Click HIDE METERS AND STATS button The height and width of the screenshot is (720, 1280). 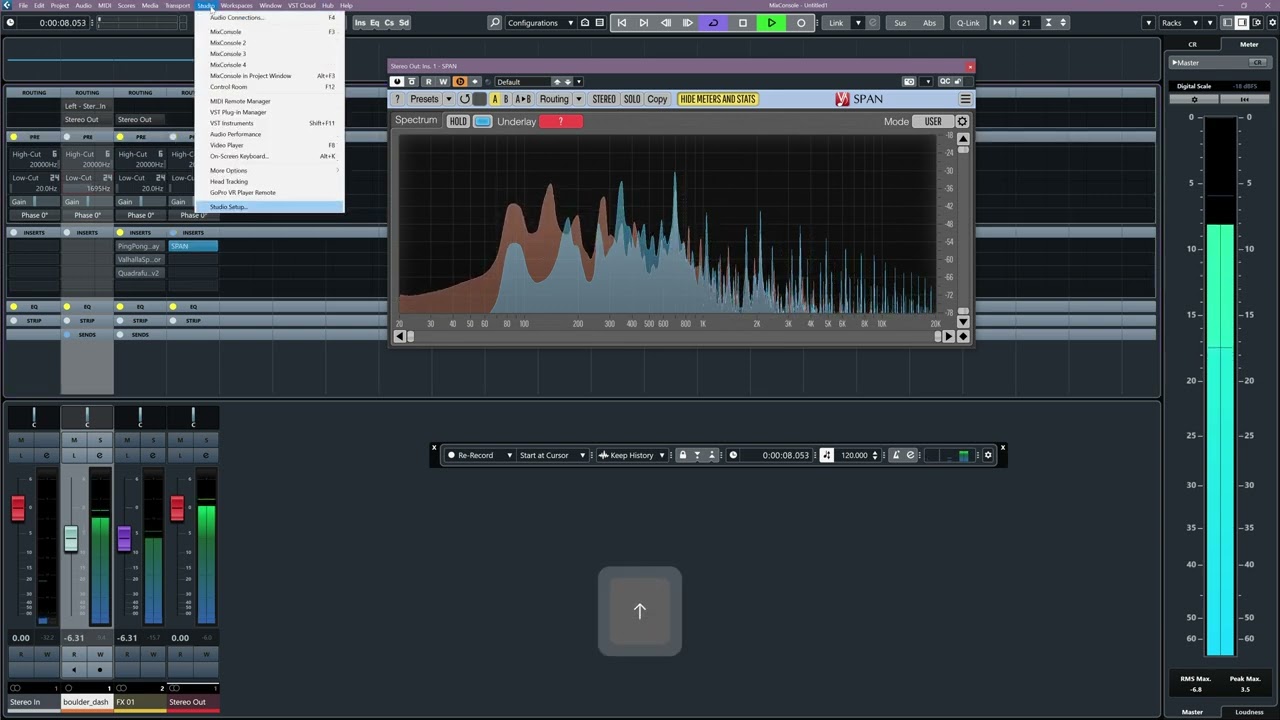pos(718,99)
